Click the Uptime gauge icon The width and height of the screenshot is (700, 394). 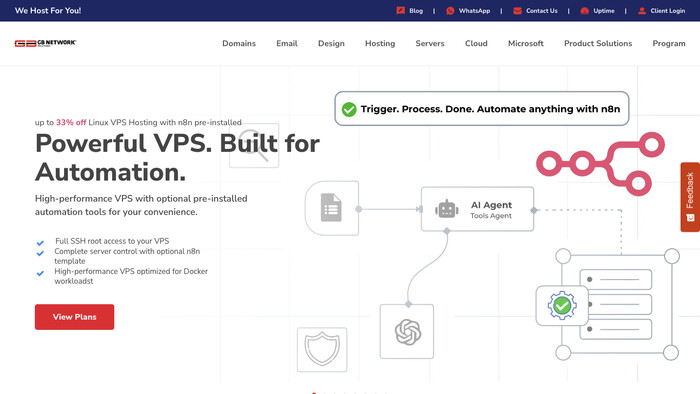[x=584, y=11]
